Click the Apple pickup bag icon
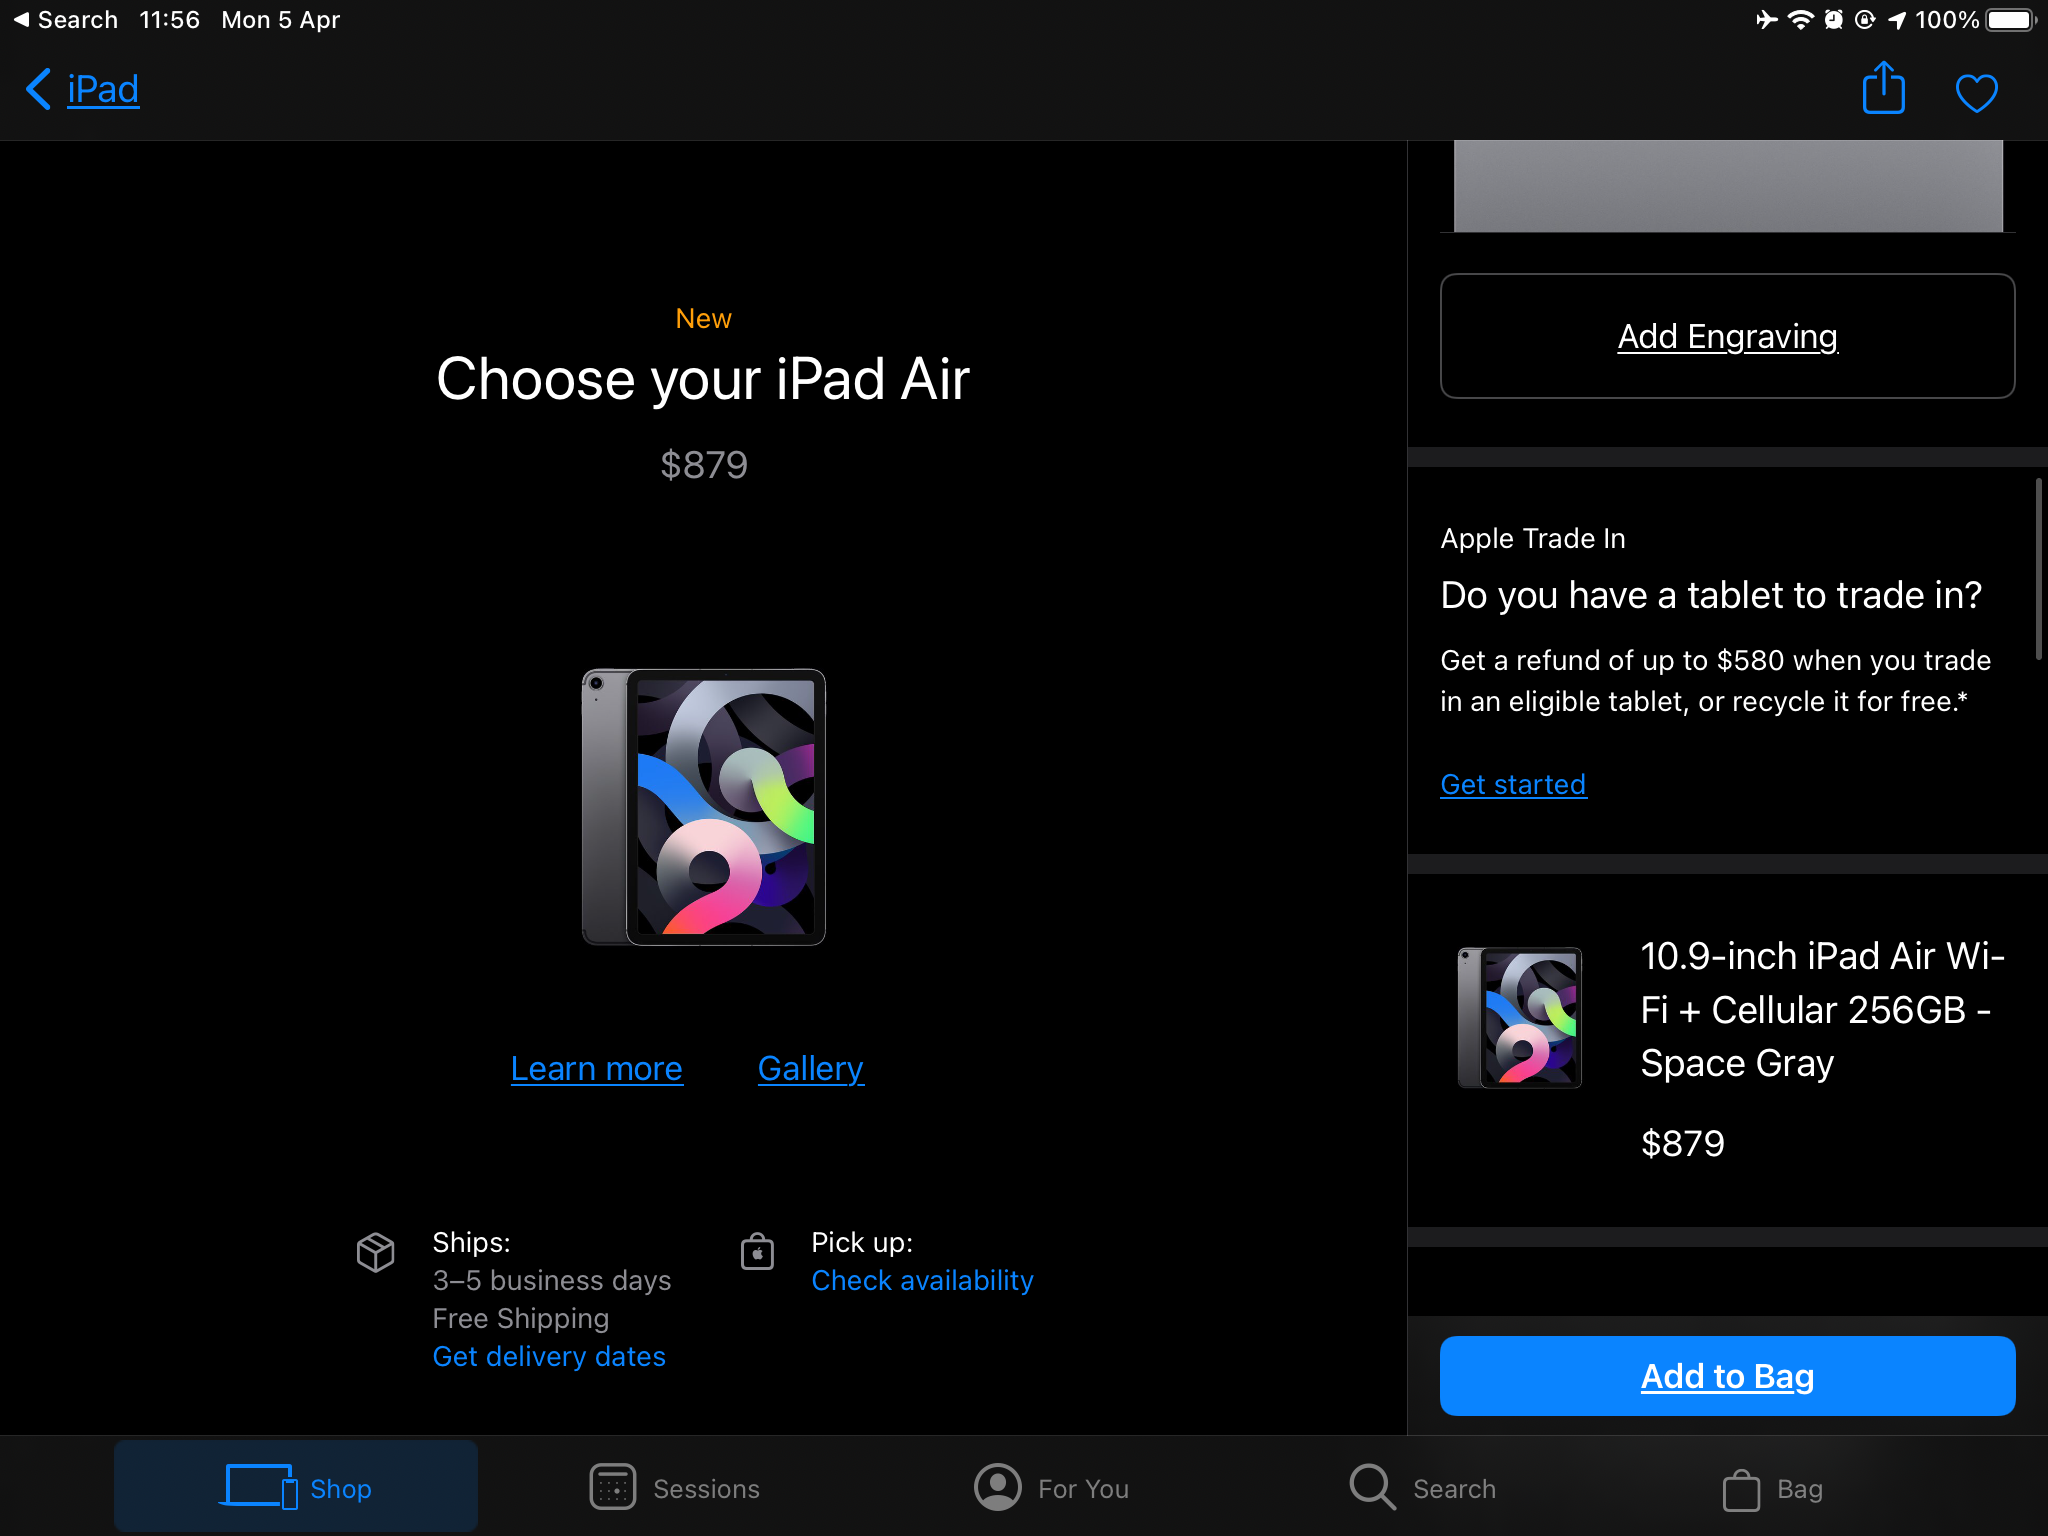 (x=757, y=1251)
